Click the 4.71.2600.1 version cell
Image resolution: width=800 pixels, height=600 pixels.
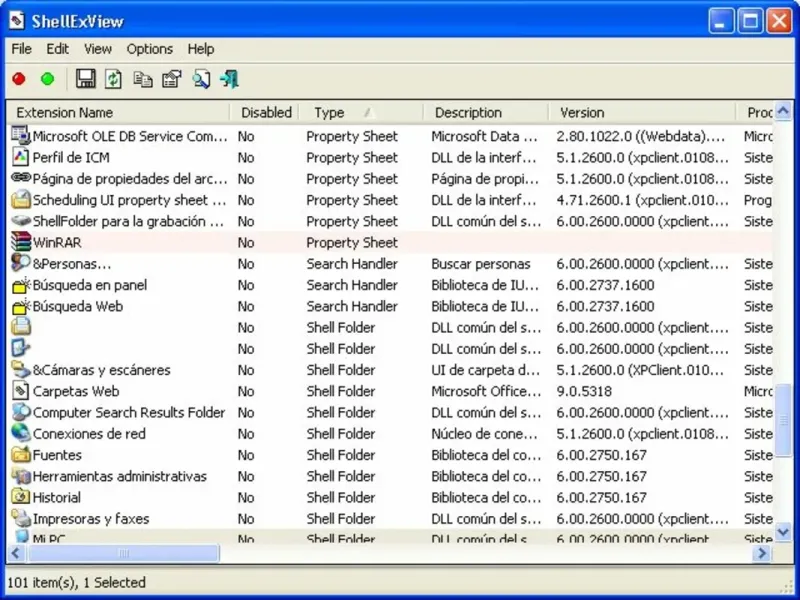pyautogui.click(x=642, y=200)
